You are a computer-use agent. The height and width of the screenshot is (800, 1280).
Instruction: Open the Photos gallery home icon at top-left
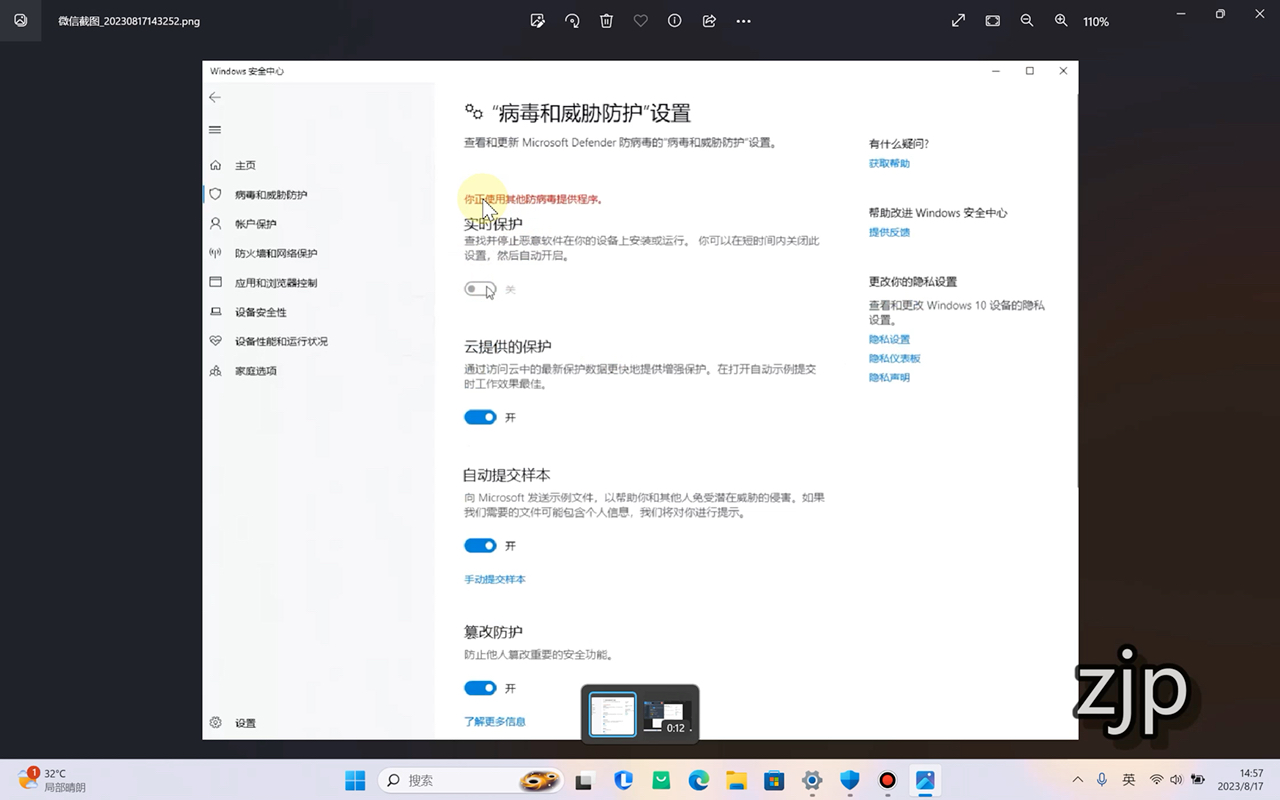tap(20, 20)
